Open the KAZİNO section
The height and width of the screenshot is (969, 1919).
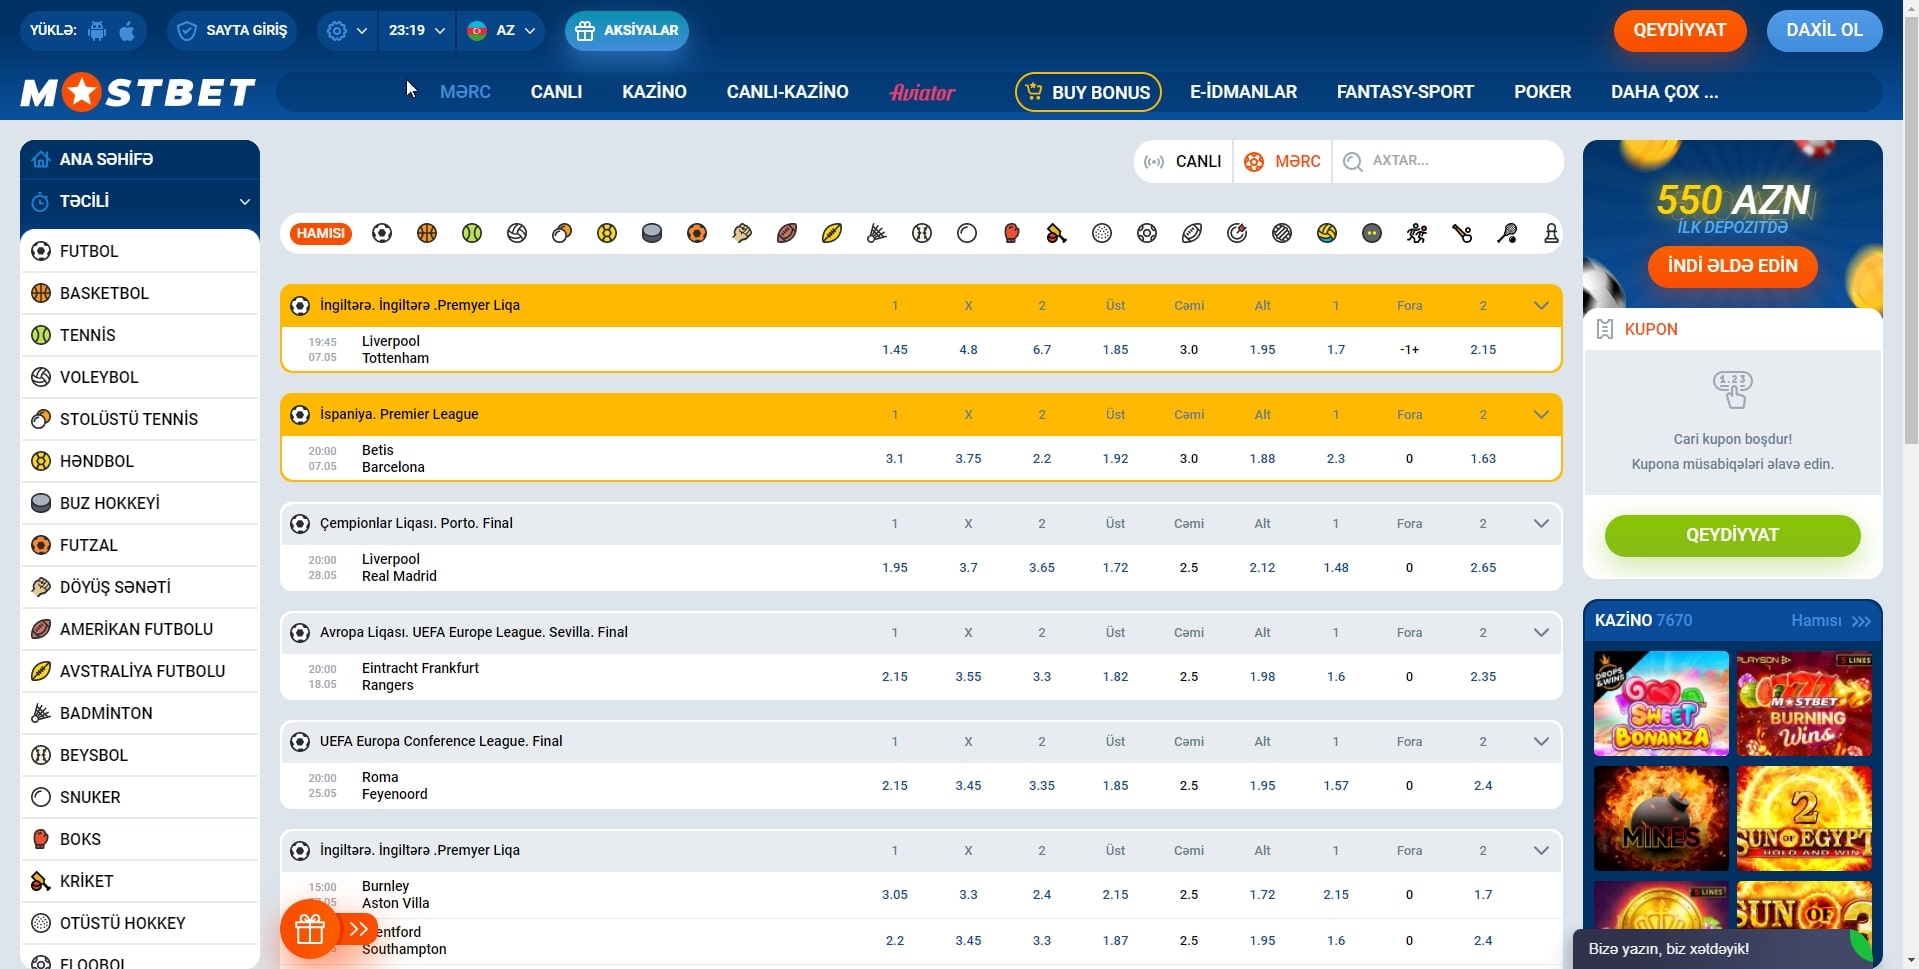pyautogui.click(x=654, y=92)
